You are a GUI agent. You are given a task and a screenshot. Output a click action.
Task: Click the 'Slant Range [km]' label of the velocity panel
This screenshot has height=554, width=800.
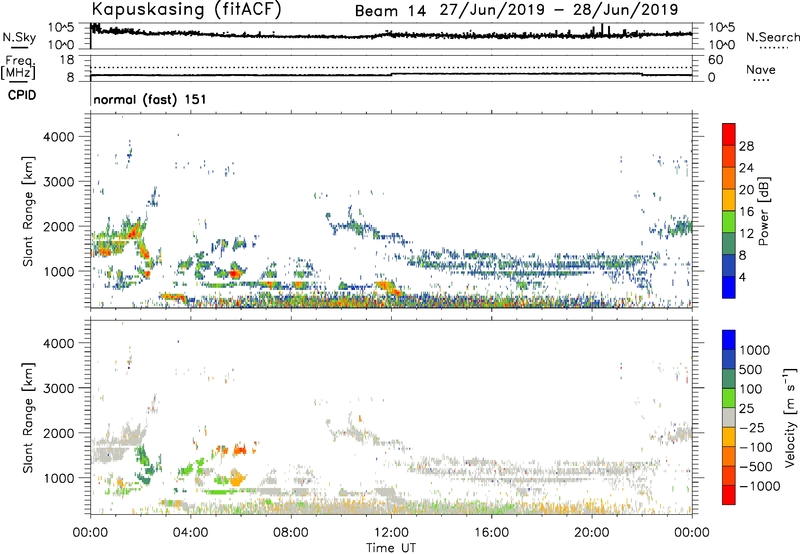(28, 417)
